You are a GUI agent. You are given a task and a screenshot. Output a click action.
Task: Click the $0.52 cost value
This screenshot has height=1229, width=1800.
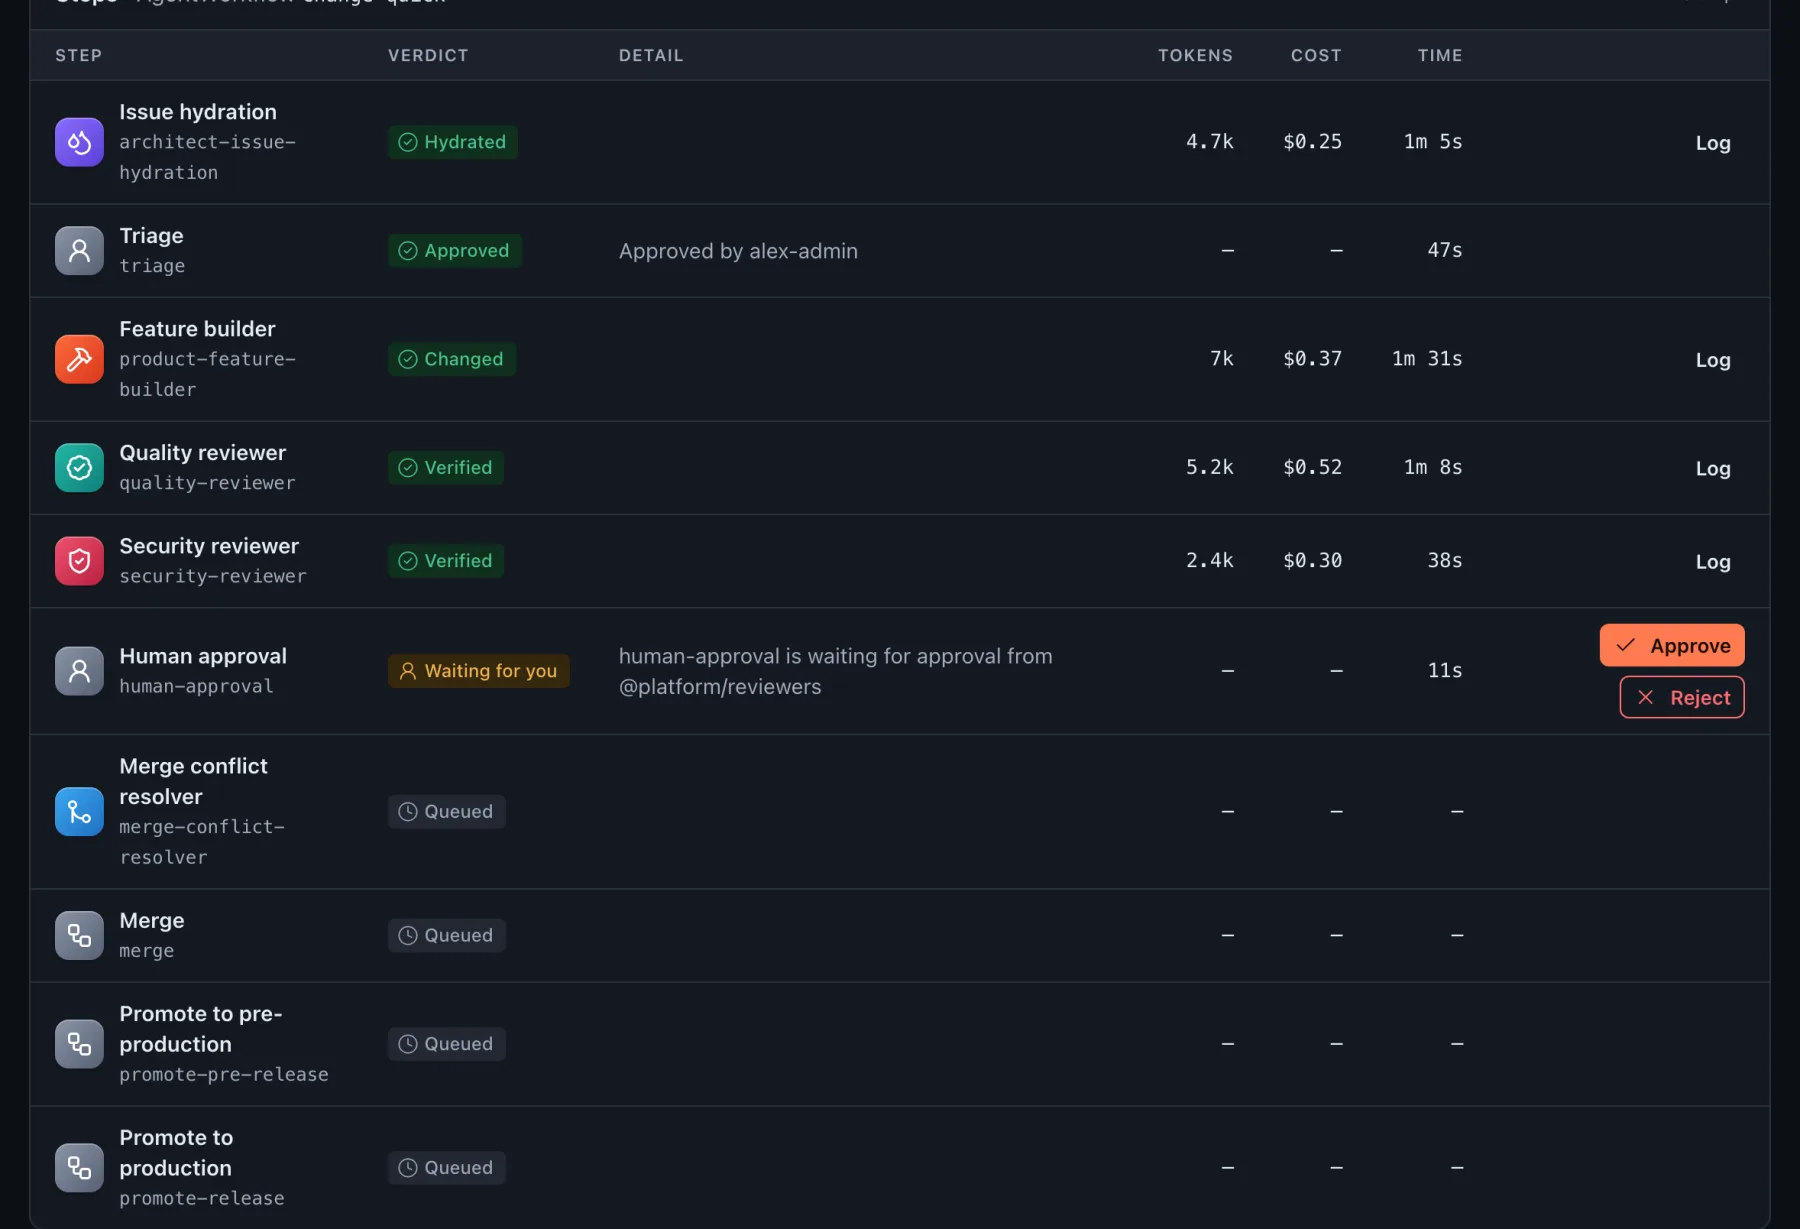(x=1312, y=467)
